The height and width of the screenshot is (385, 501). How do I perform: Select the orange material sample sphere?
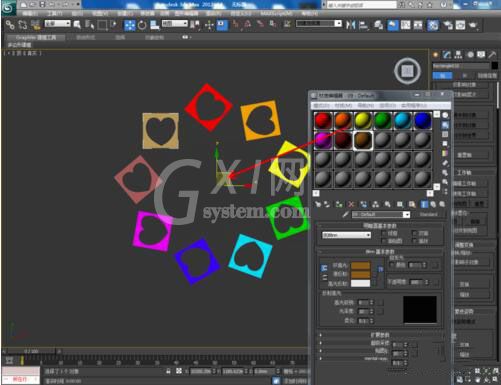343,120
